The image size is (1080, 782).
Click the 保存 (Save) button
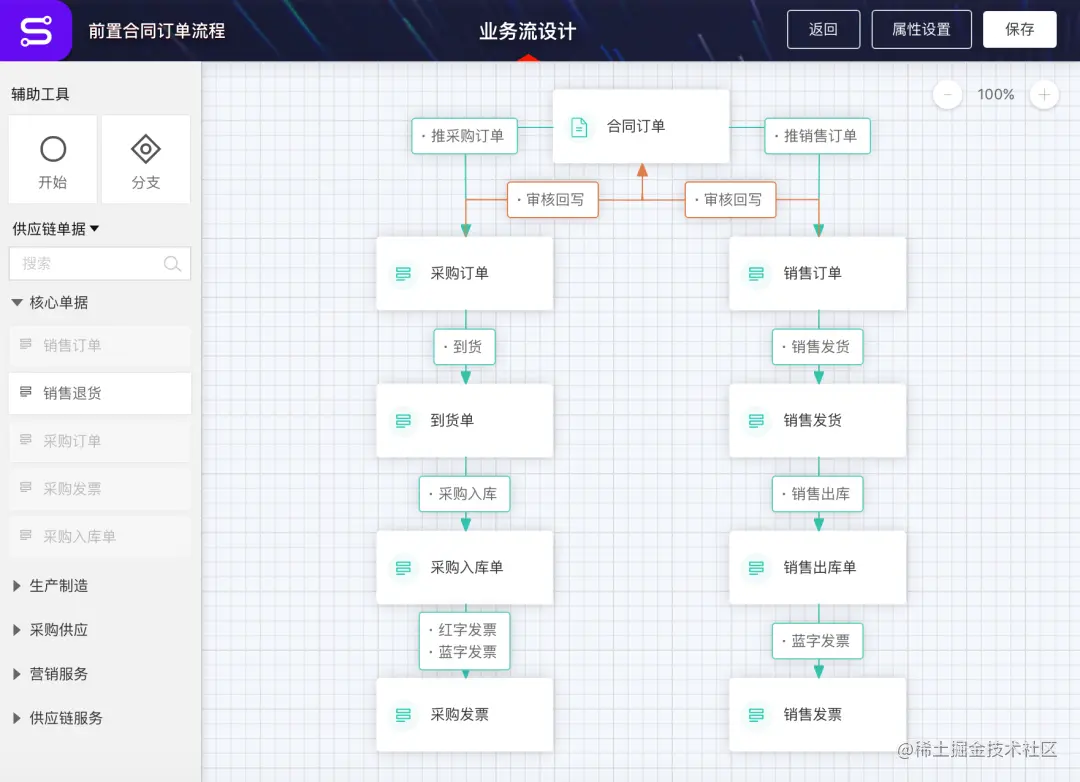(1019, 29)
